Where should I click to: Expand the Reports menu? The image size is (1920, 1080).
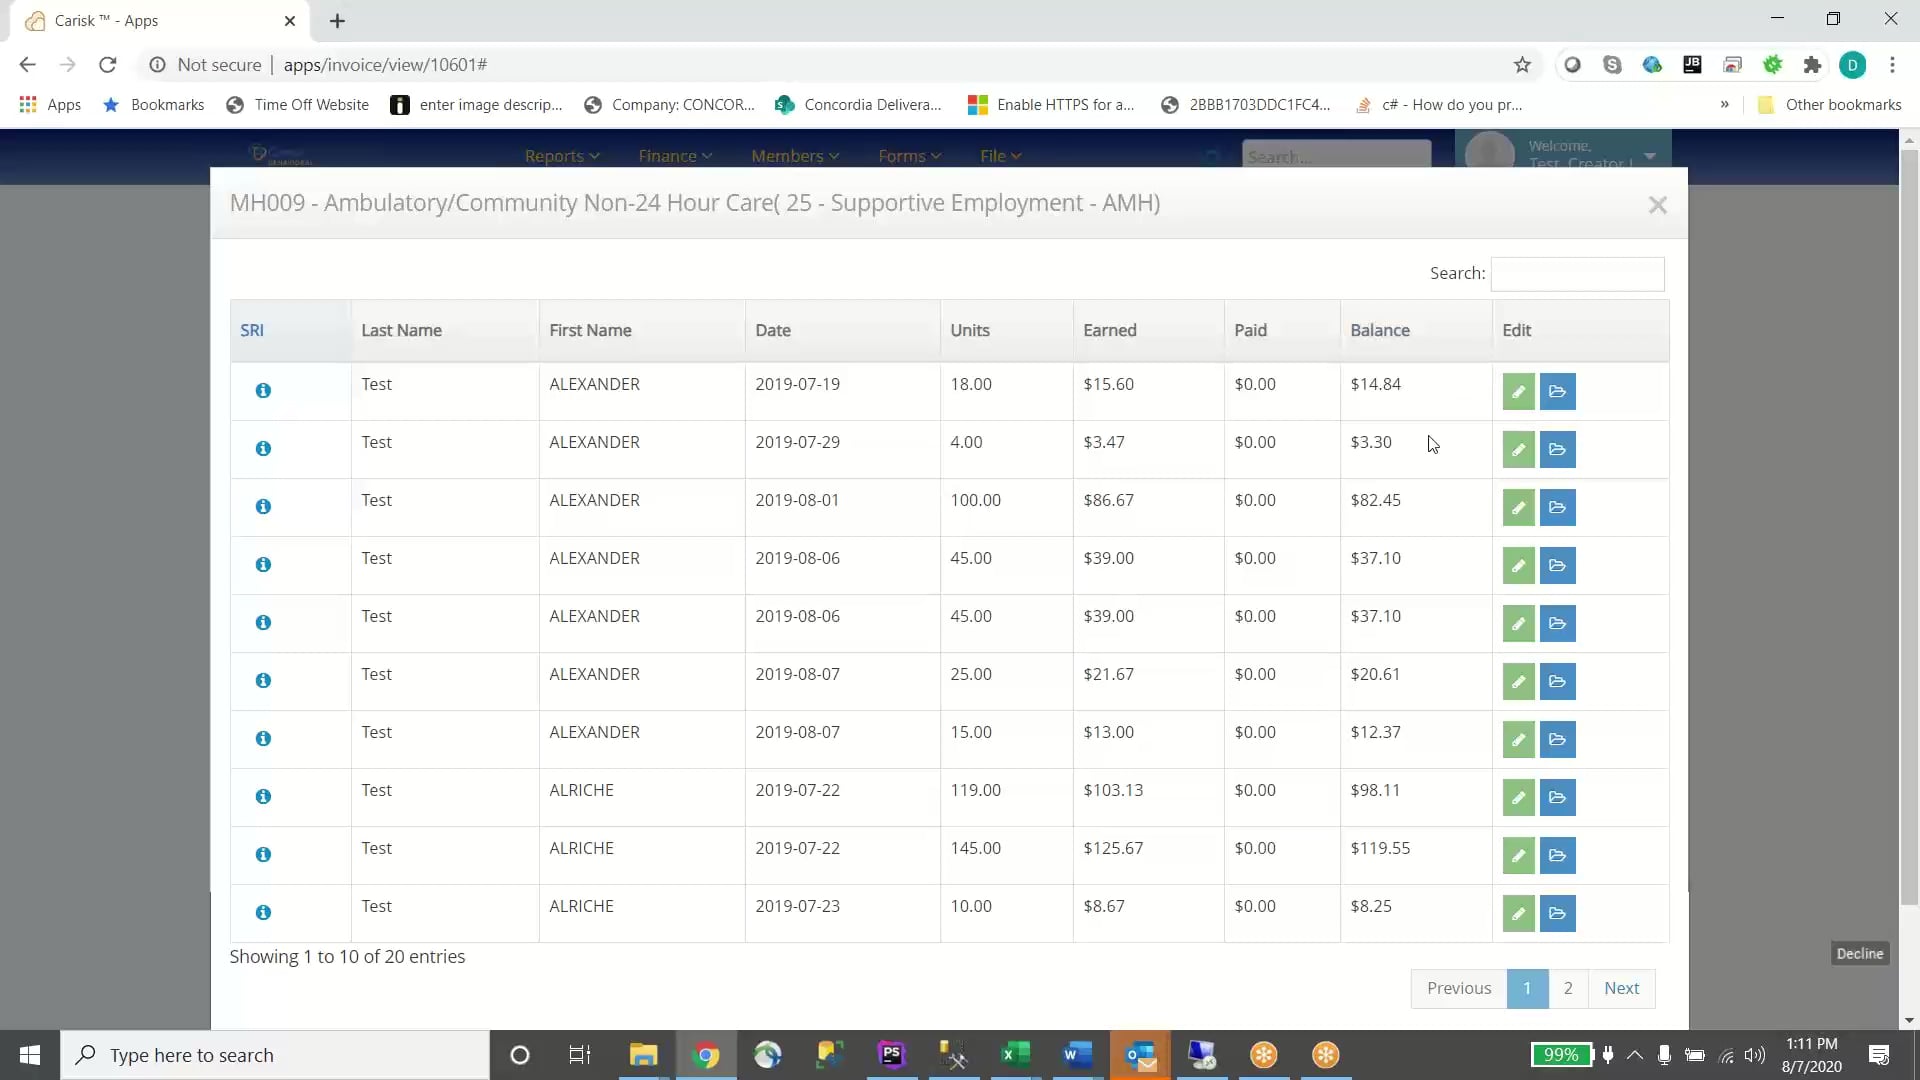pos(562,156)
